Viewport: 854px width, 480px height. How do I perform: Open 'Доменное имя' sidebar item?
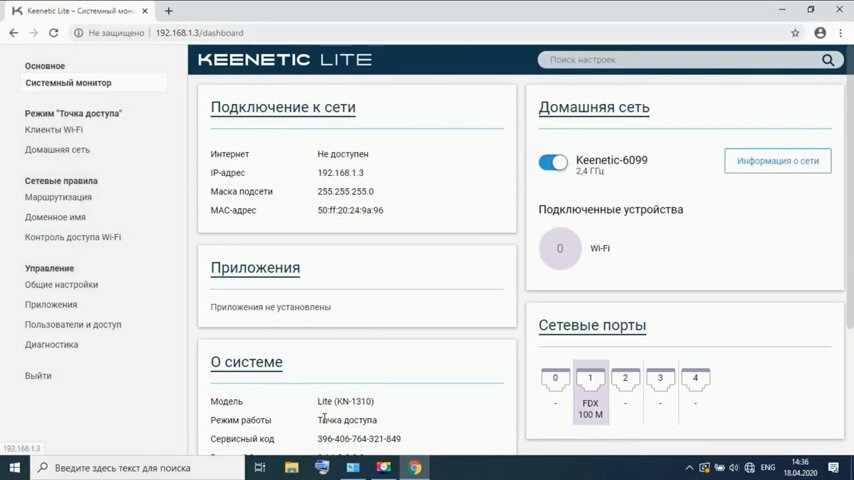[x=55, y=217]
